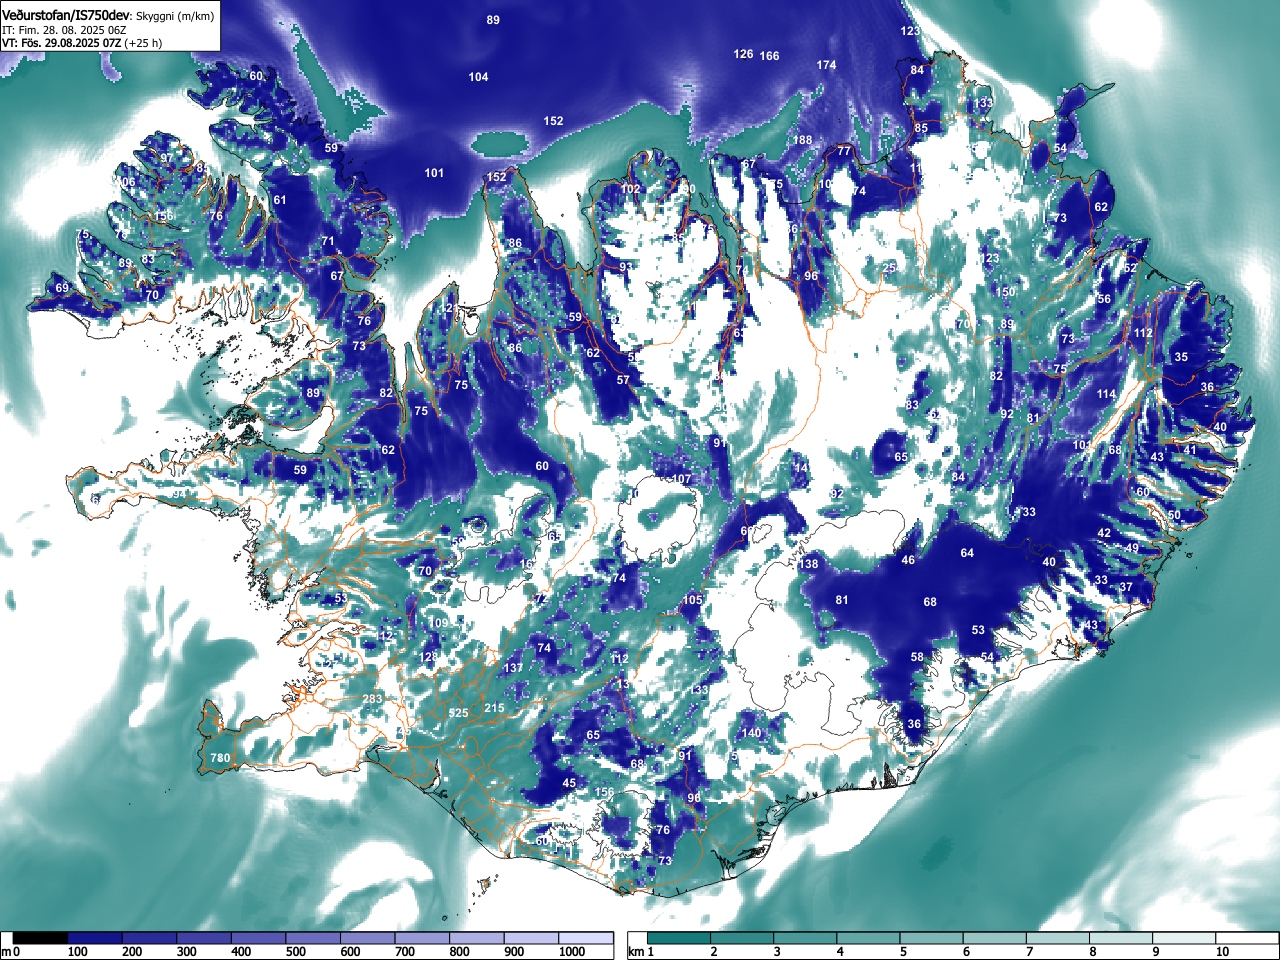1280x960 pixels.
Task: Click the 85 visibility value on map
Action: click(921, 128)
